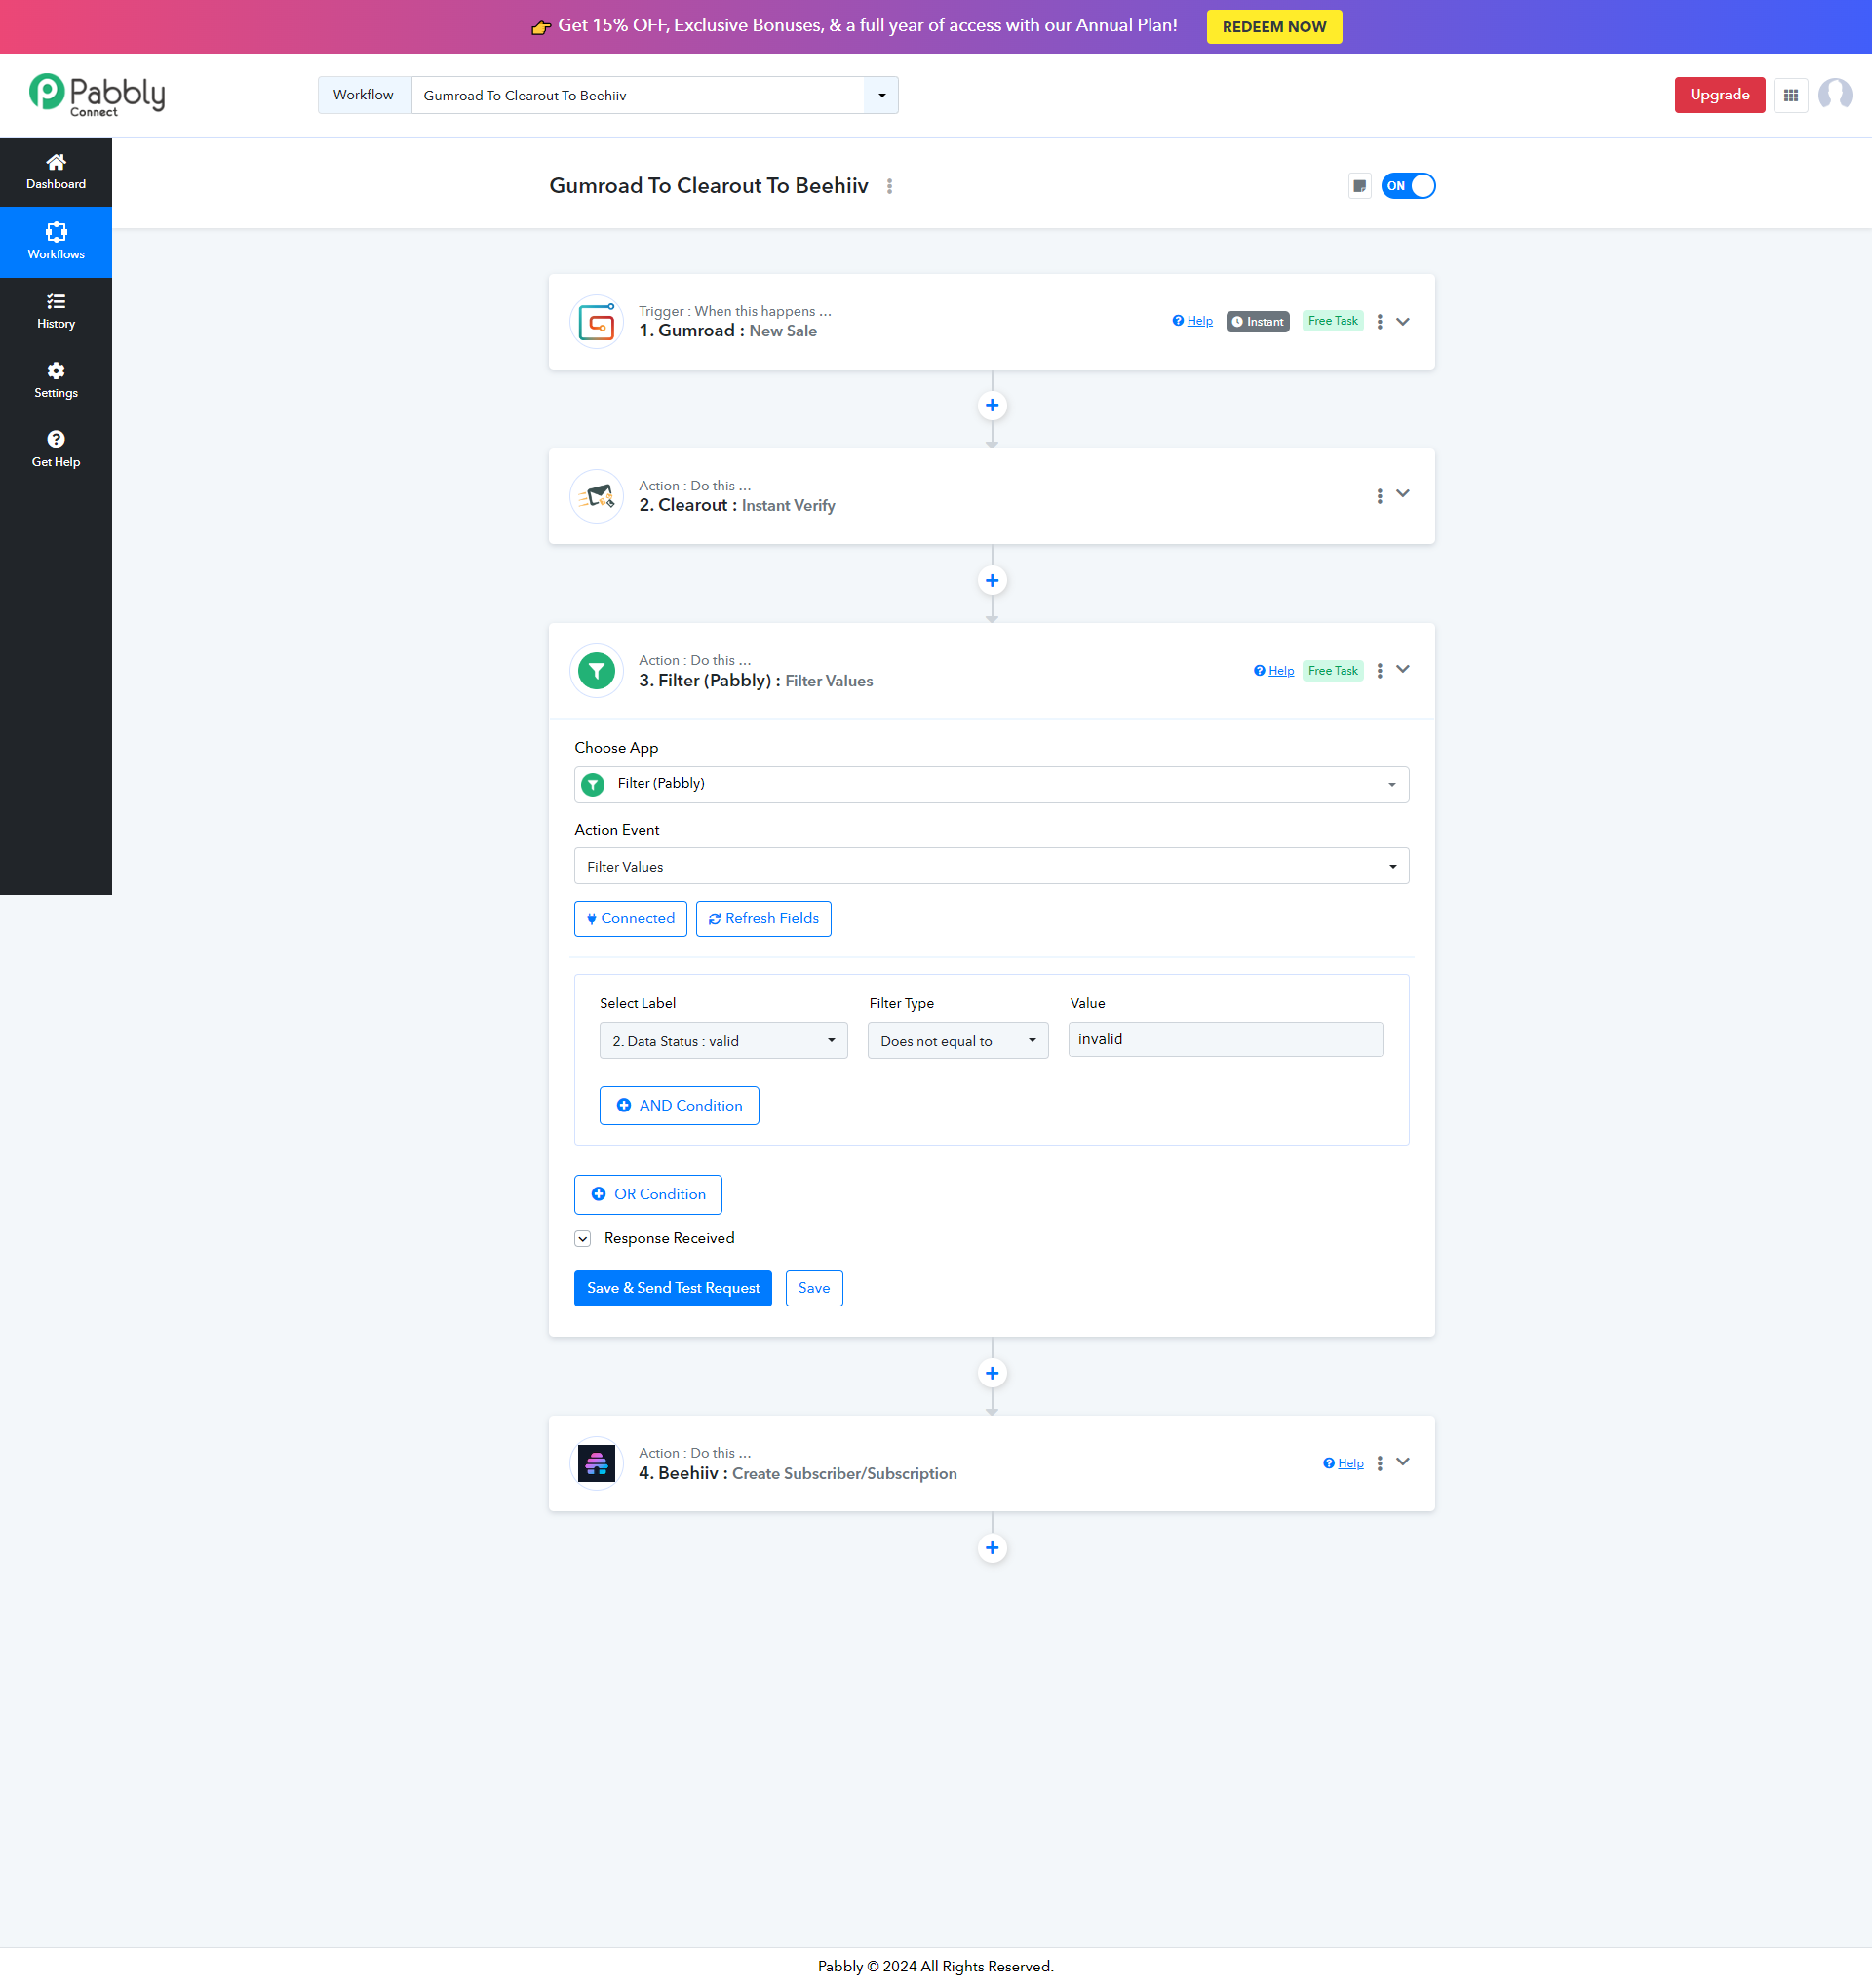The width and height of the screenshot is (1872, 1988).
Task: Open Workflows in sidebar
Action: 56,242
